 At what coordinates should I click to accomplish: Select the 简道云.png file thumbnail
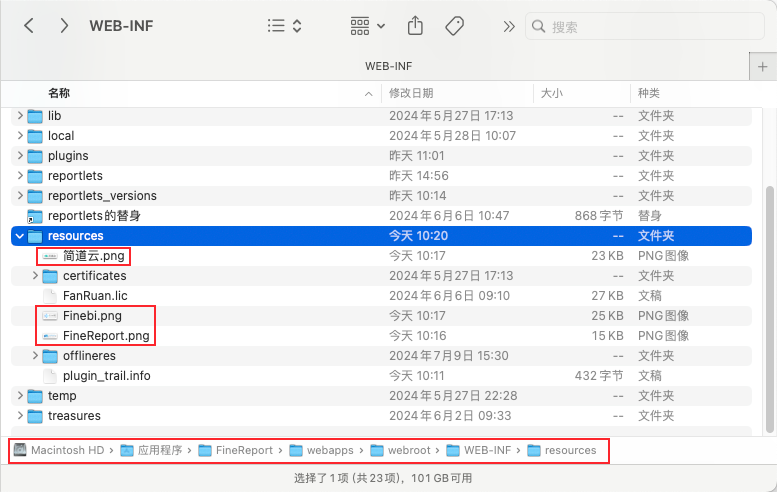pyautogui.click(x=50, y=256)
